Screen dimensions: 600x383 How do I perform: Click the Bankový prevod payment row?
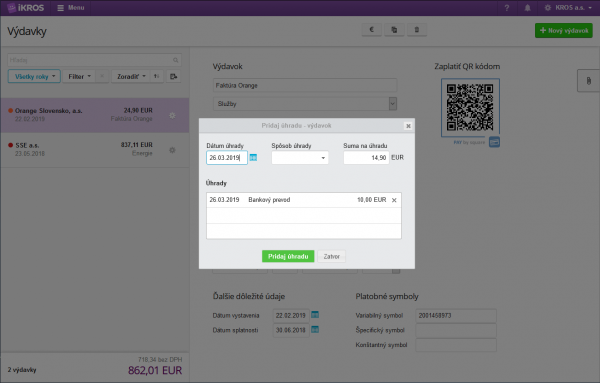tap(304, 200)
